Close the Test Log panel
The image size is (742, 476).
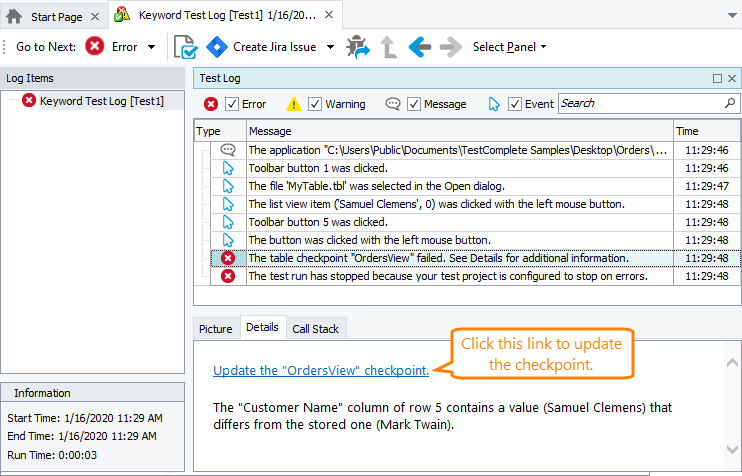click(x=731, y=78)
